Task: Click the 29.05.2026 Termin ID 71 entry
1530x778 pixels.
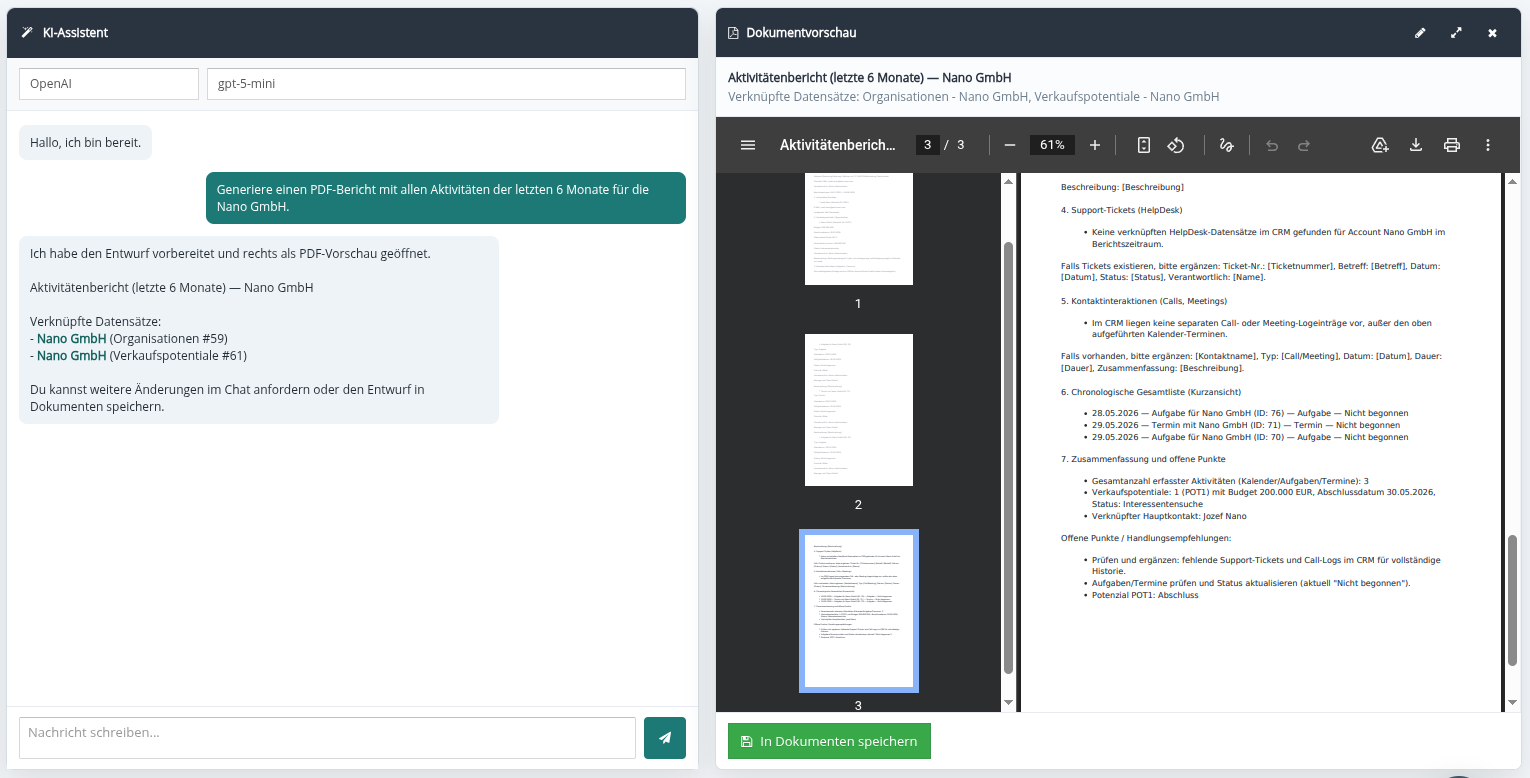Action: coord(1246,425)
